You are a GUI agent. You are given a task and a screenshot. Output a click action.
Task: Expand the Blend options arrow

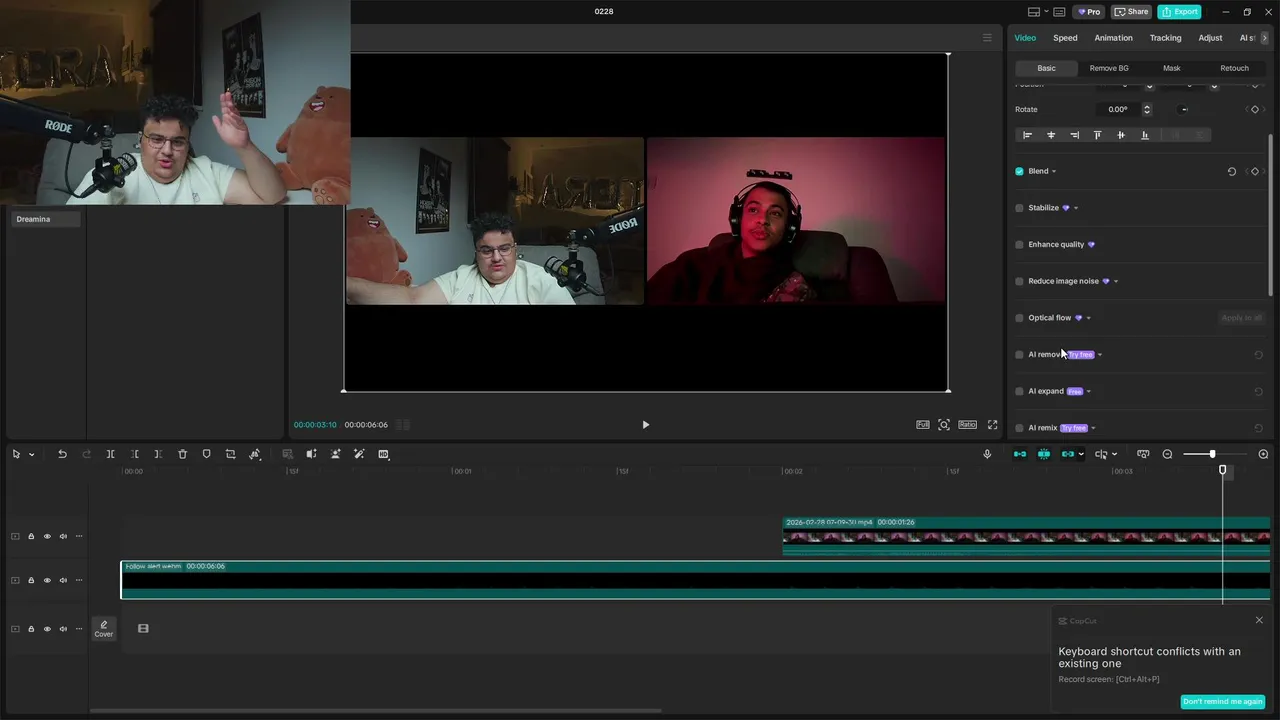[1054, 172]
